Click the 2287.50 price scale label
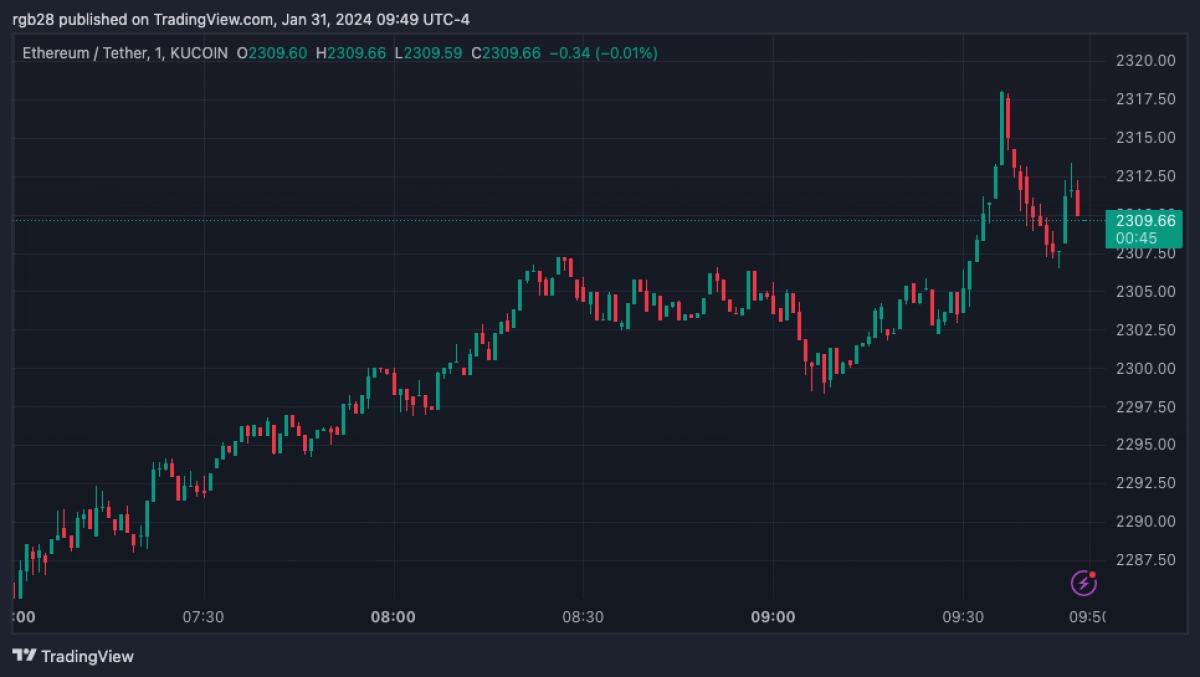 click(1144, 560)
